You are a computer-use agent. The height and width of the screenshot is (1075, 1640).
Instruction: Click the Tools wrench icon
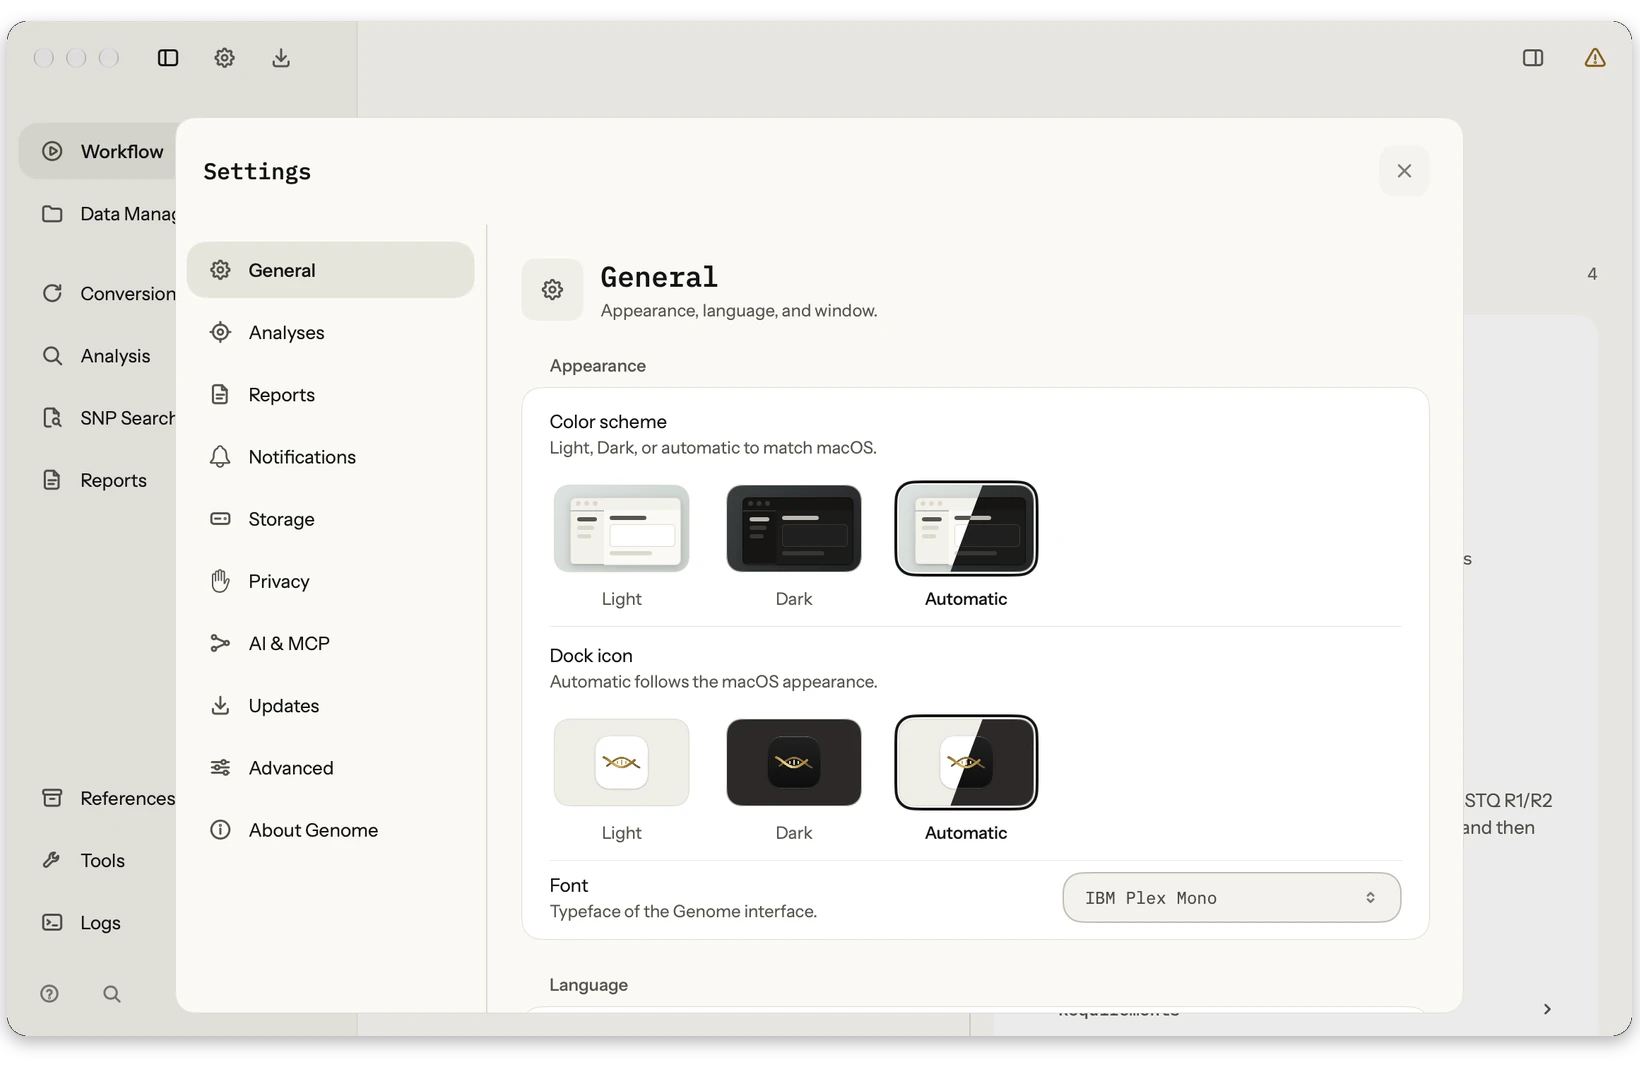point(52,860)
